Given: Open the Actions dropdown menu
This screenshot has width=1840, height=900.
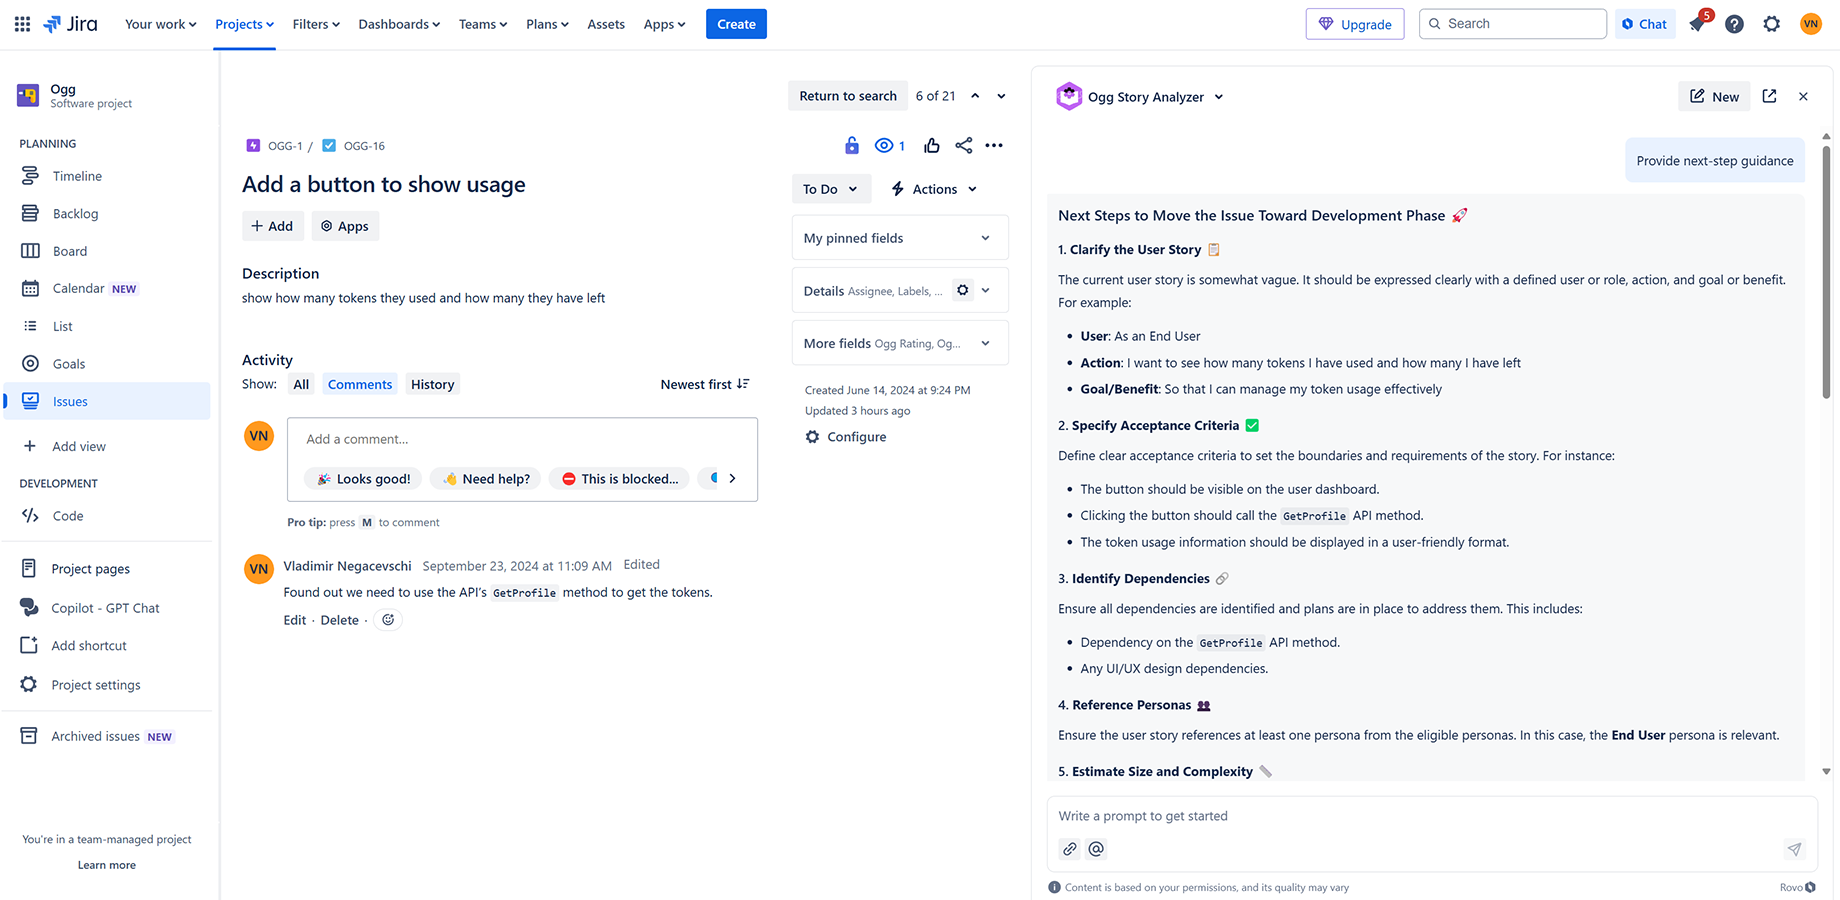Looking at the screenshot, I should (934, 189).
